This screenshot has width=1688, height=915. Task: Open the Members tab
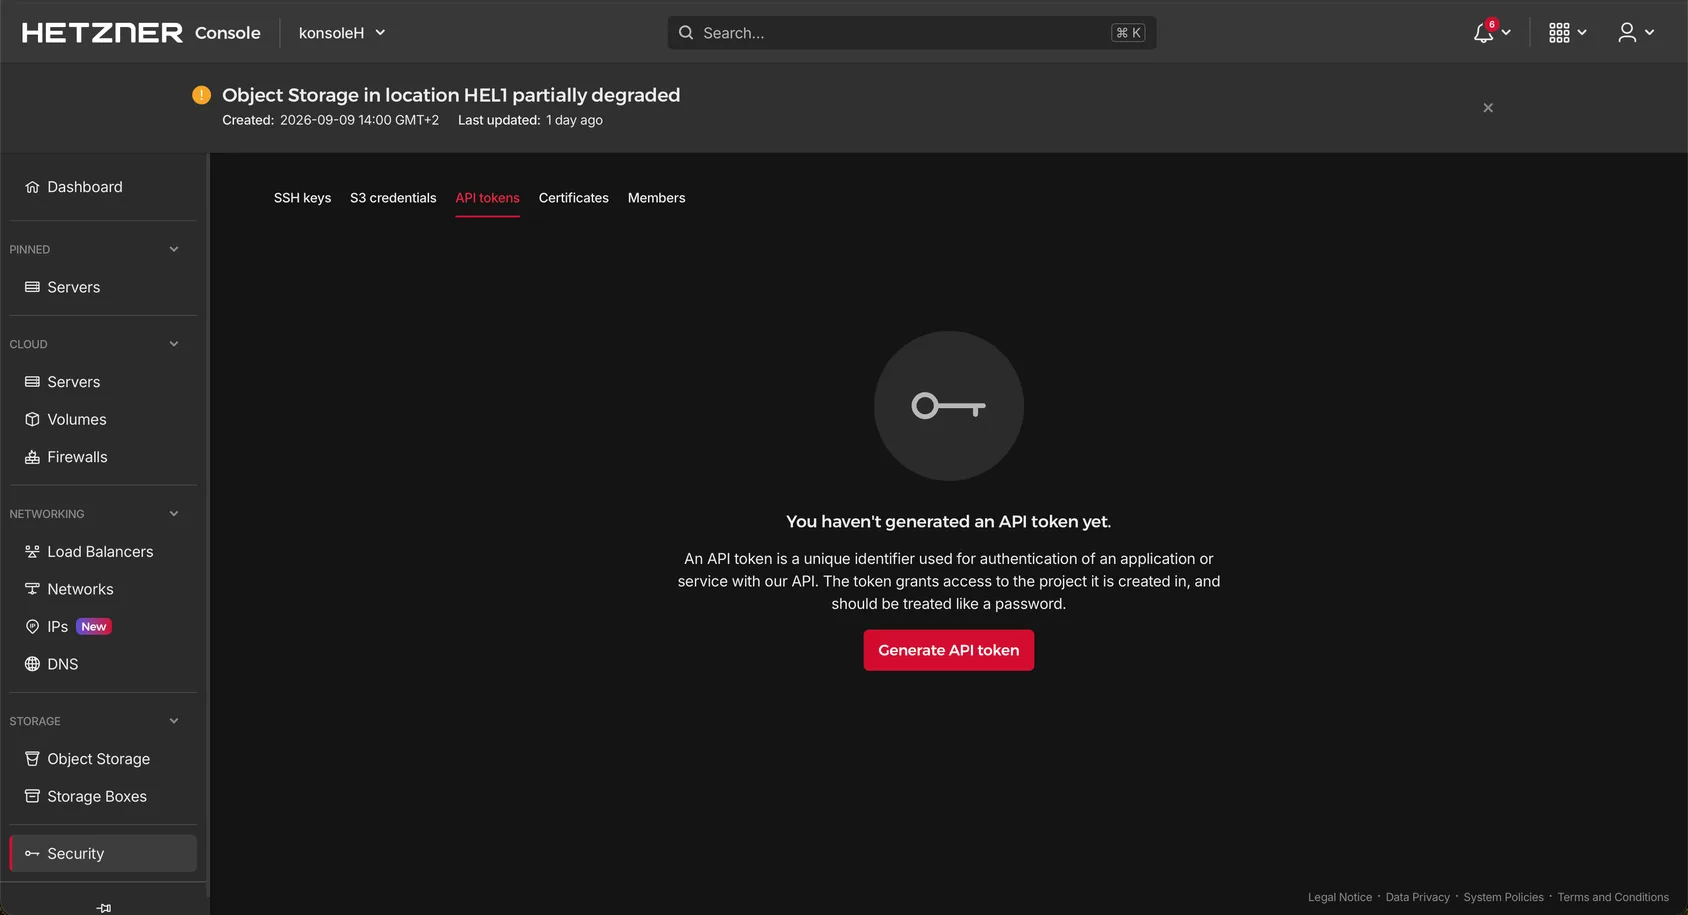656,198
